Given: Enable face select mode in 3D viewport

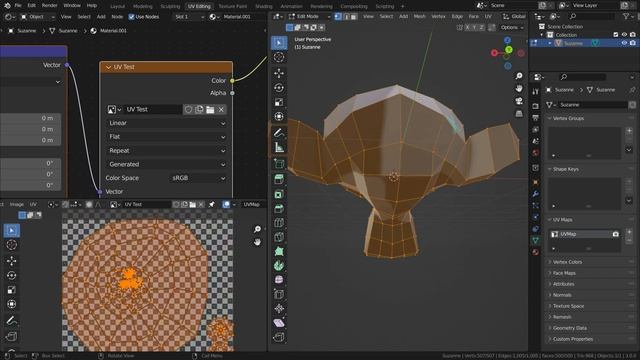Looking at the screenshot, I should pyautogui.click(x=353, y=16).
